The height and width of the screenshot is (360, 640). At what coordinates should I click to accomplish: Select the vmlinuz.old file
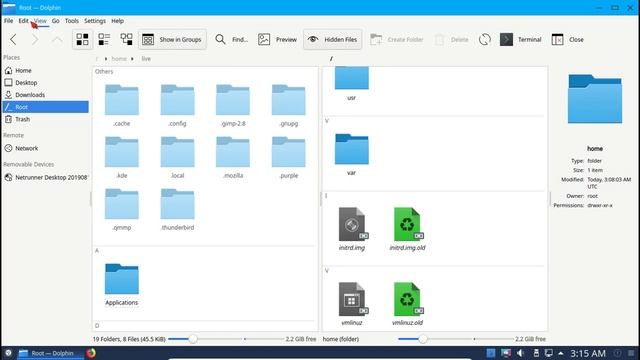[x=407, y=304]
